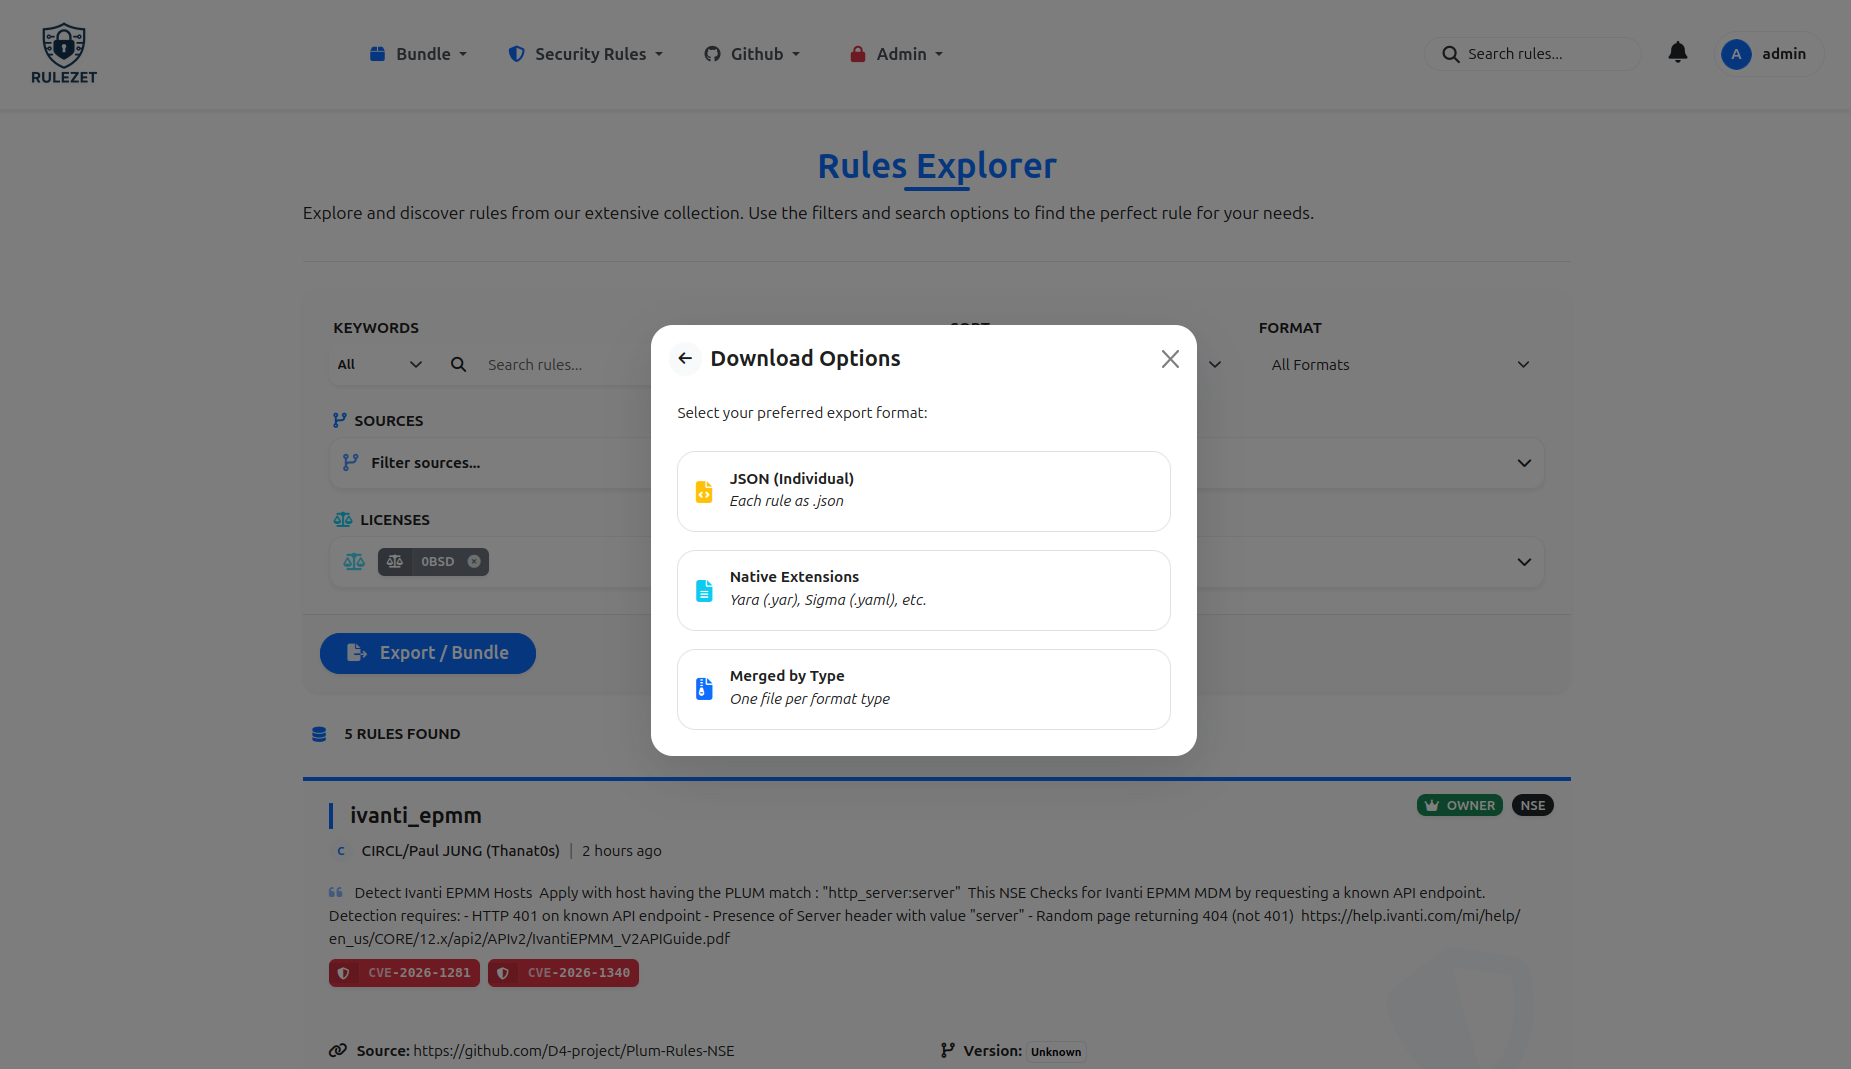The width and height of the screenshot is (1851, 1069).
Task: Pick Merged by Type export option
Action: coord(923,689)
